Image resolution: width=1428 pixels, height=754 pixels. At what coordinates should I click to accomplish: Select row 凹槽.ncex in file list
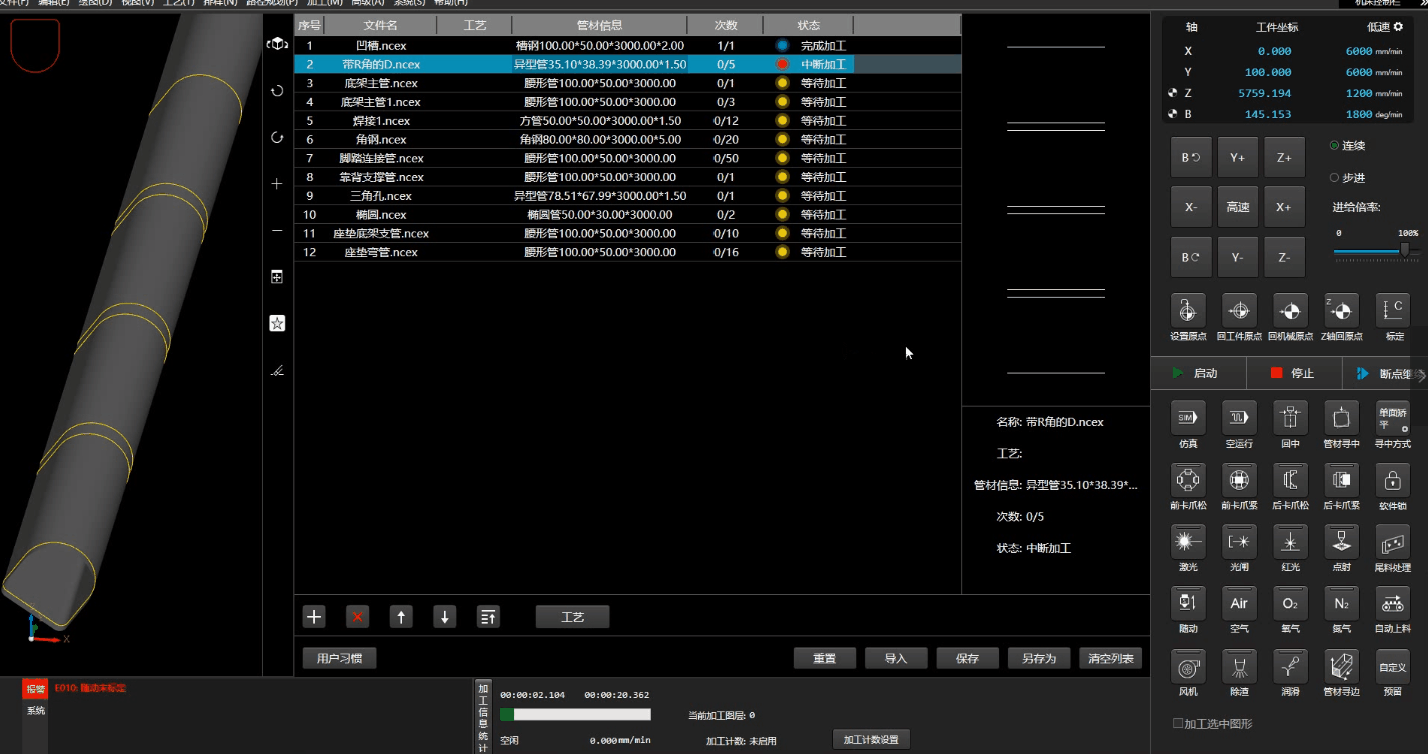click(x=627, y=45)
